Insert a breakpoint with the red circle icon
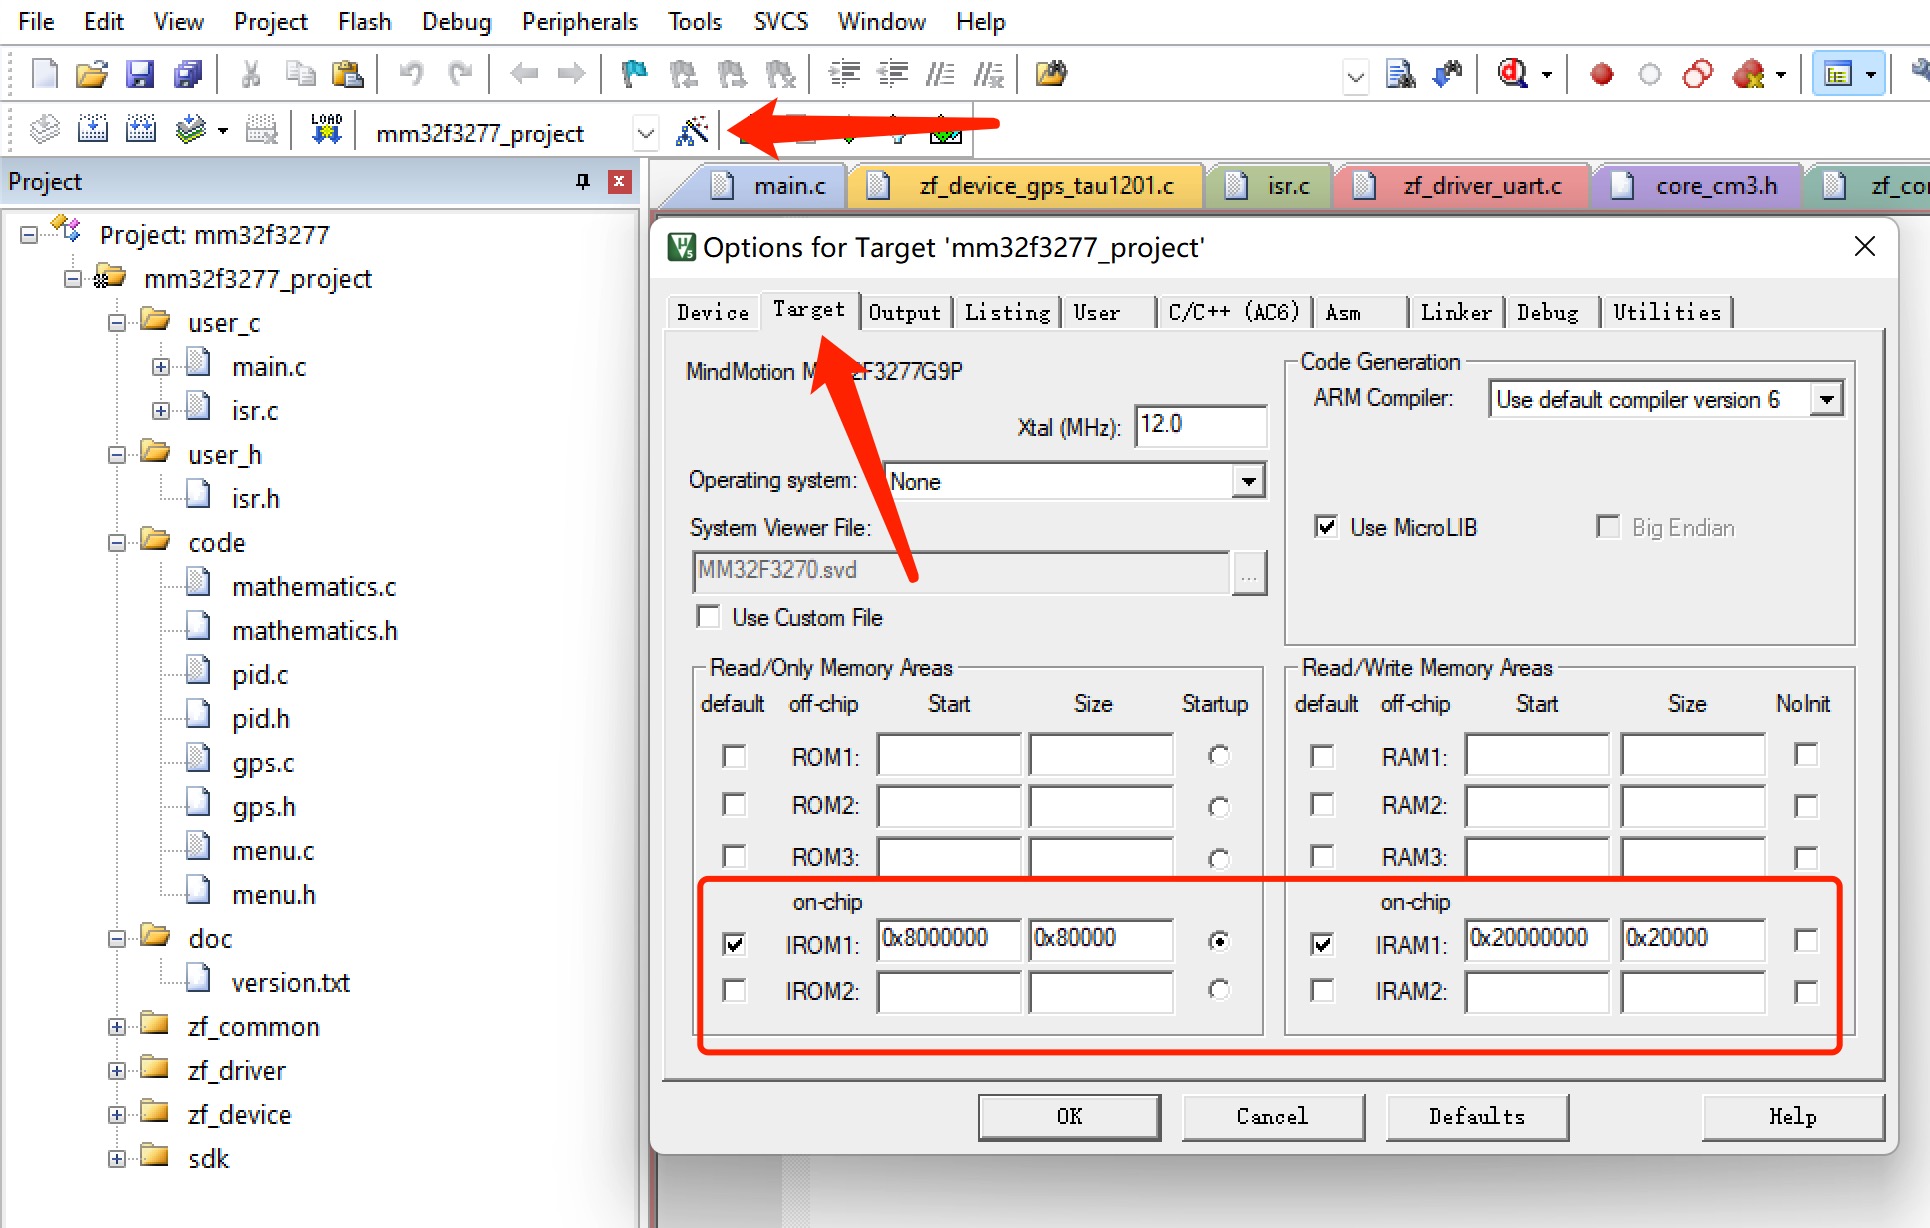1930x1228 pixels. [1601, 74]
